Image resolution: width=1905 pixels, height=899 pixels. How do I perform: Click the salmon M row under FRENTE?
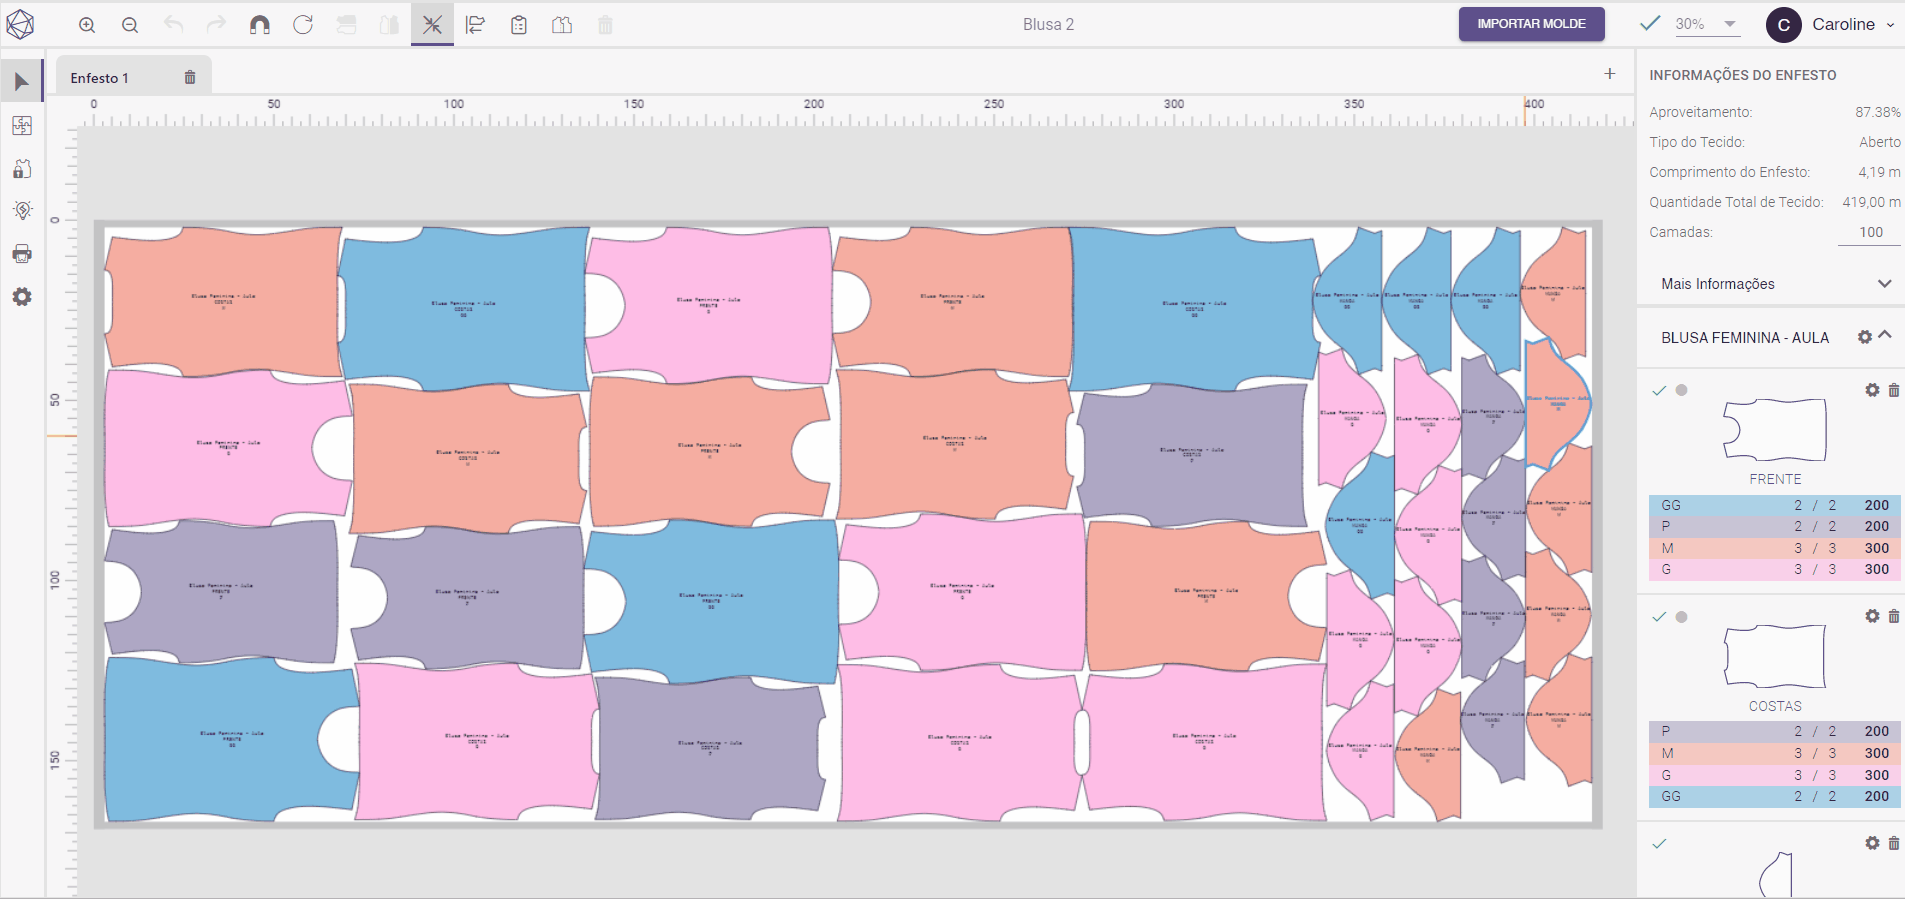coord(1774,548)
